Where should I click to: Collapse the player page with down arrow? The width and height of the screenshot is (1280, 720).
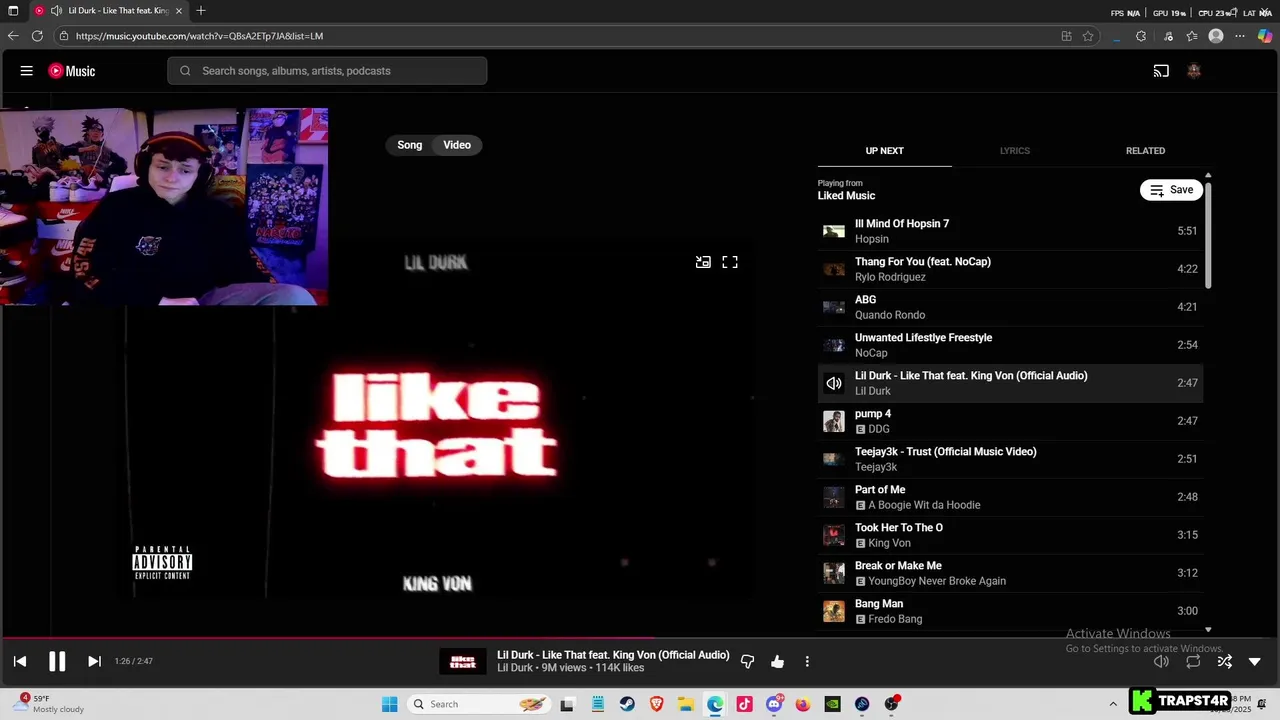click(x=1255, y=661)
